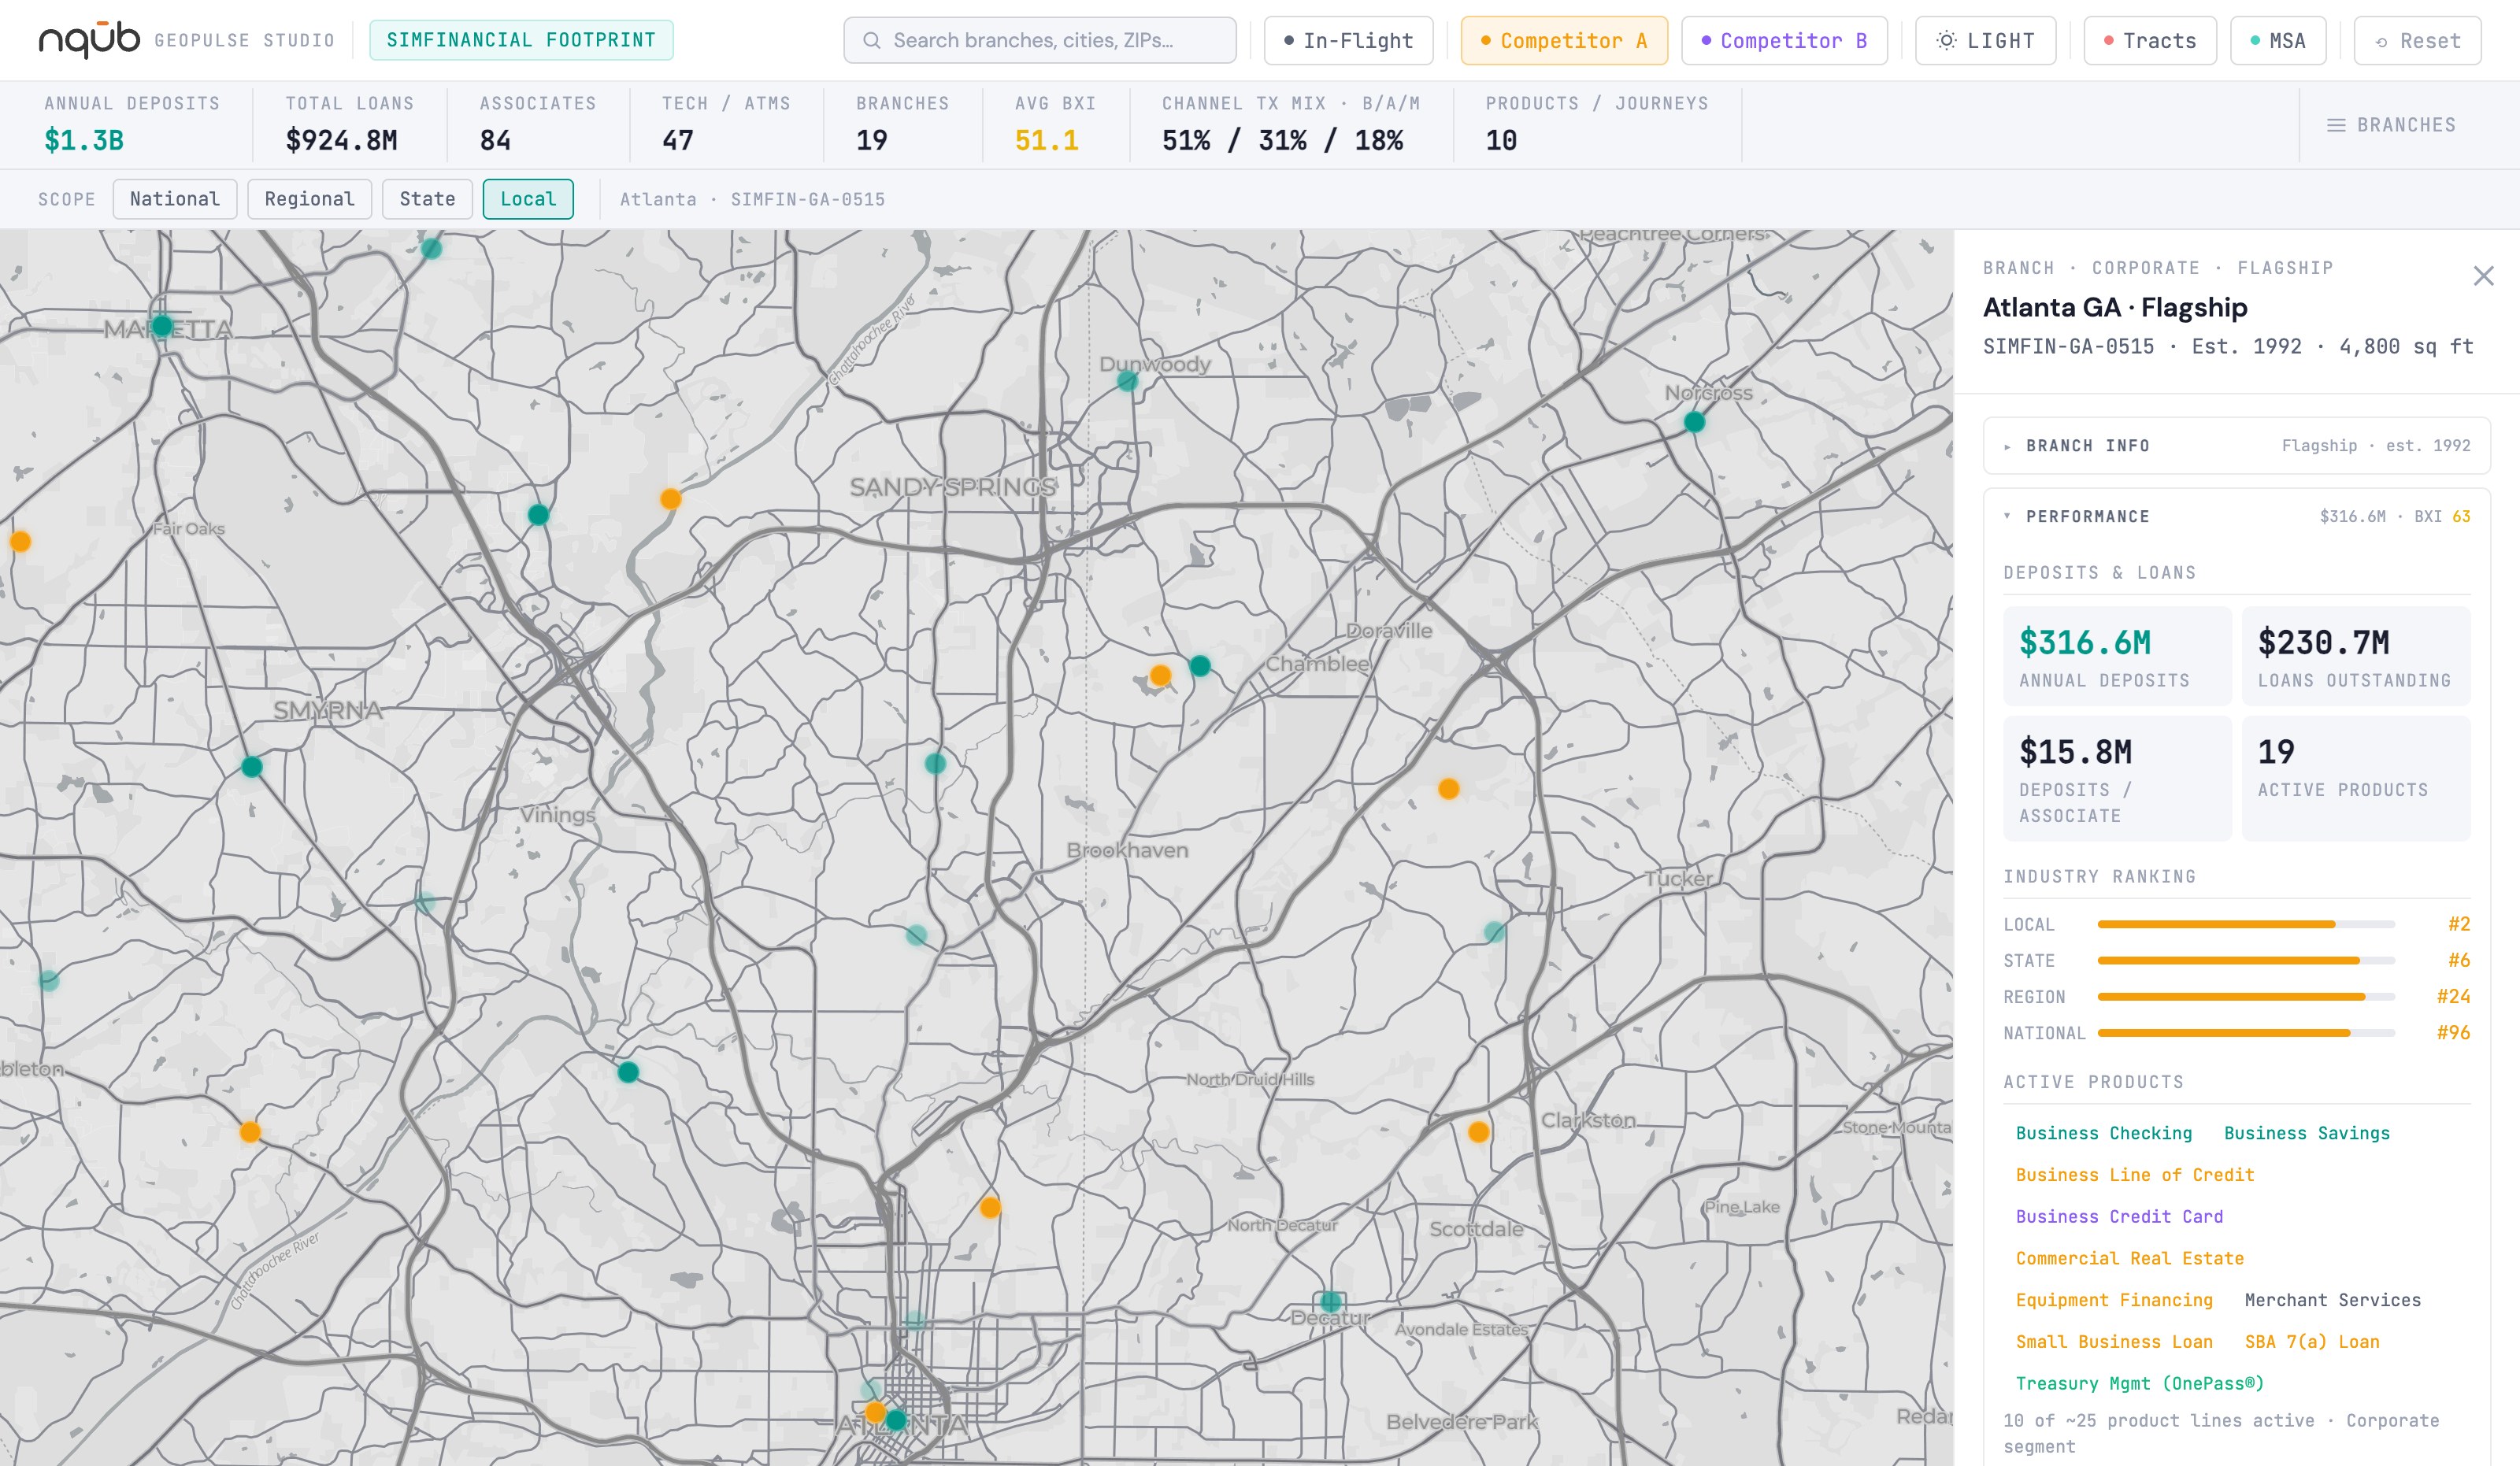This screenshot has width=2520, height=1466.
Task: Expand the Branch Info section
Action: 2236,446
